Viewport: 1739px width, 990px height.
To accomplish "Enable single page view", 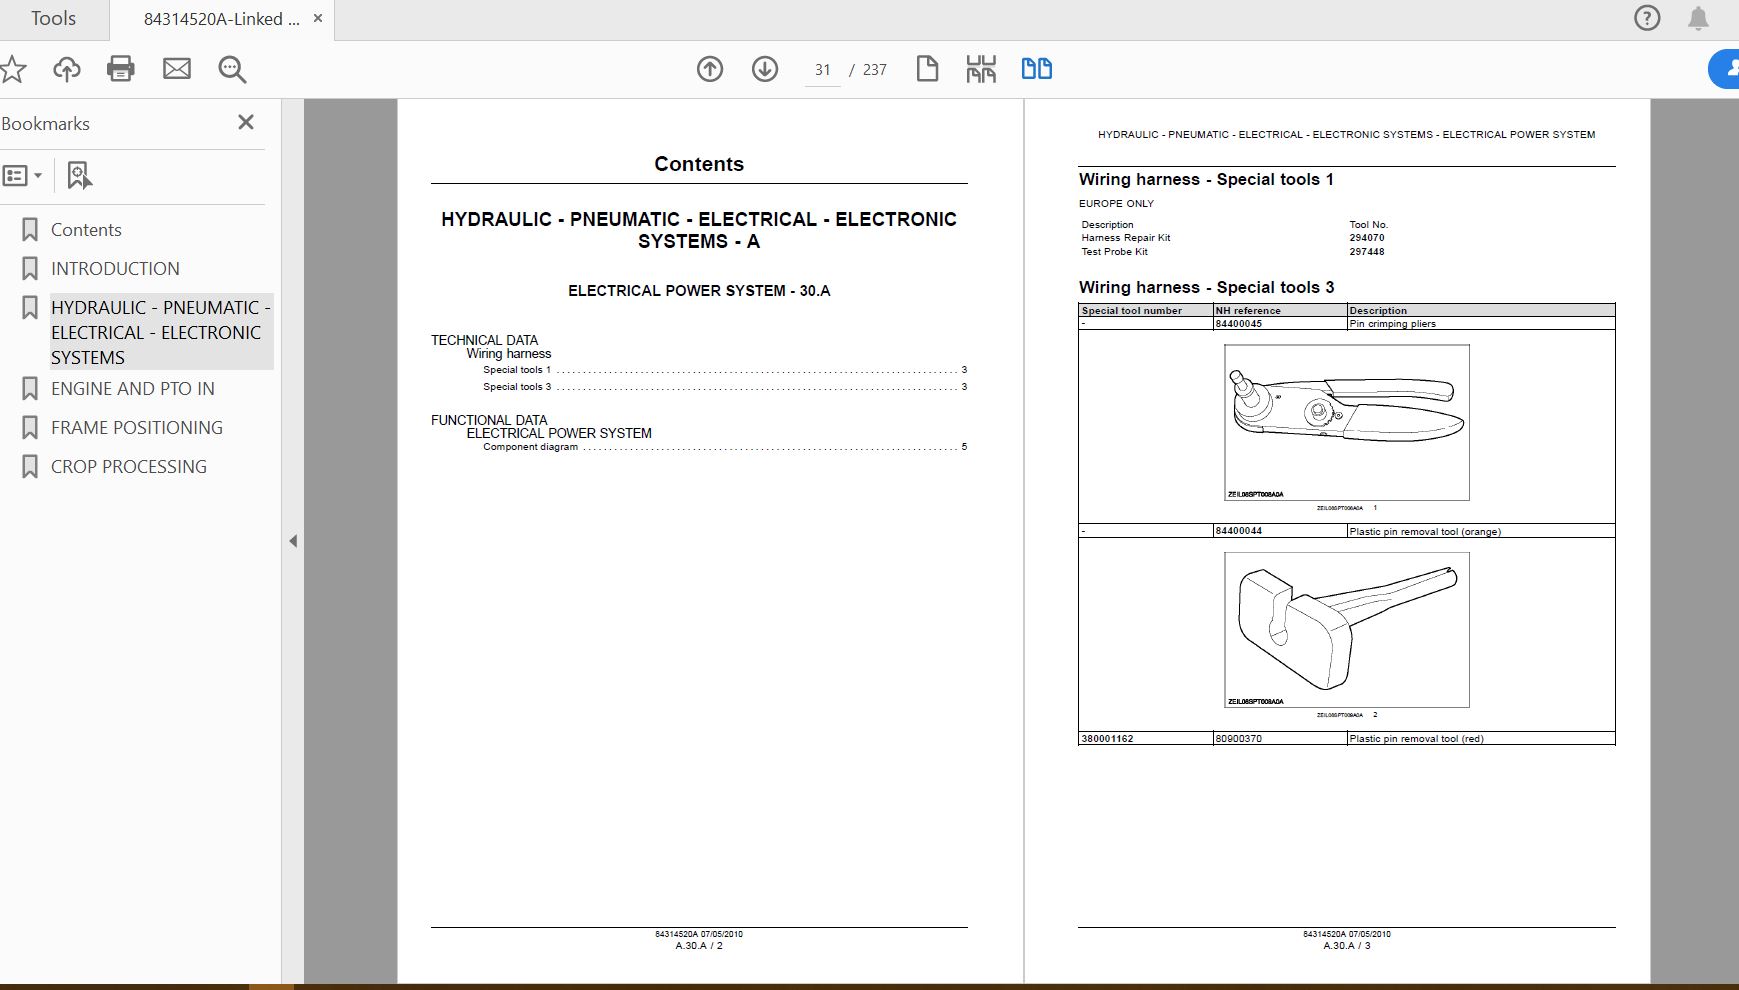I will 927,69.
